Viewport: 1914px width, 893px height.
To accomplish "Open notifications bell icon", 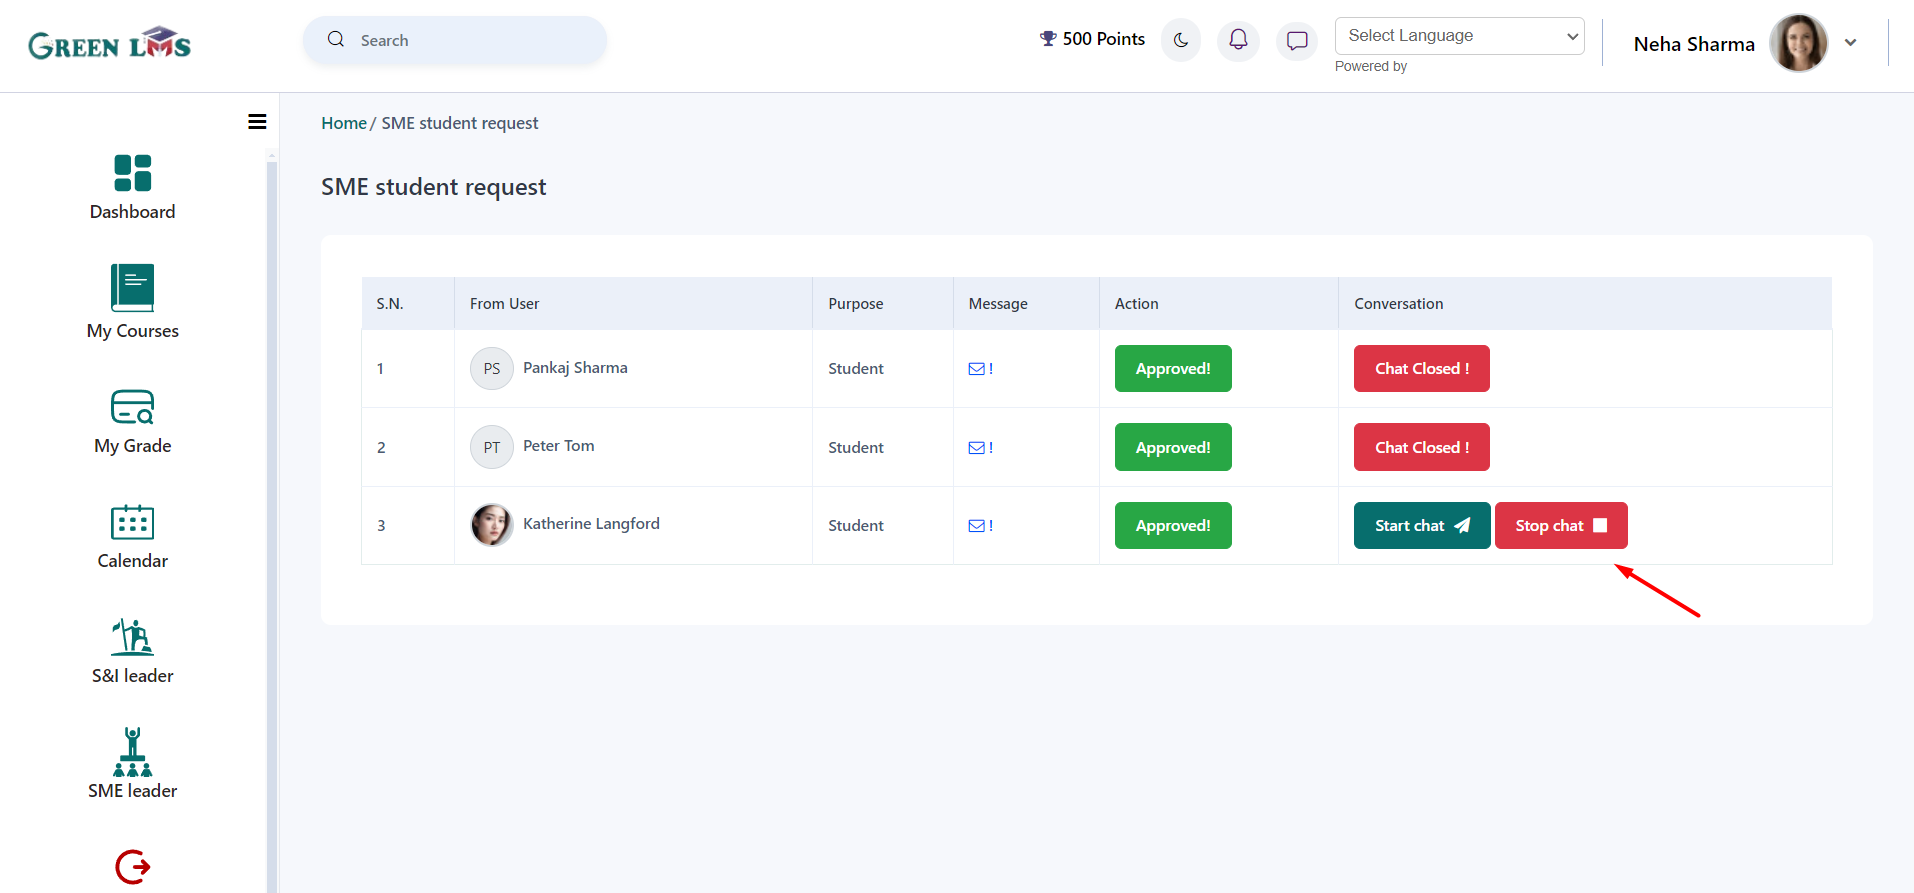I will [1238, 40].
